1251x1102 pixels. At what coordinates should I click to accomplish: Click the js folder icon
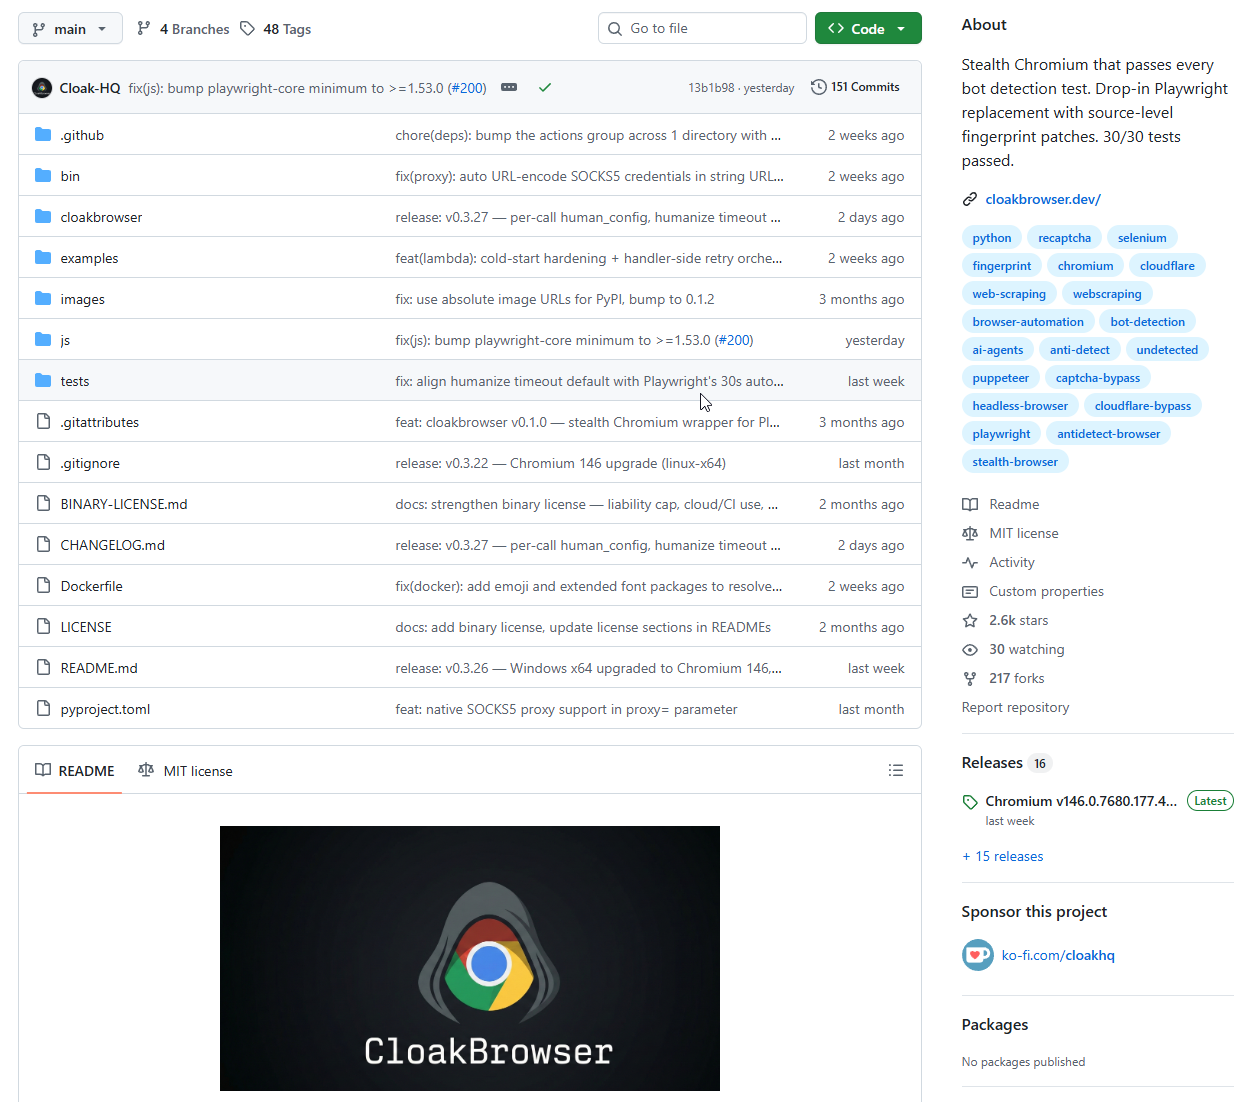(43, 340)
